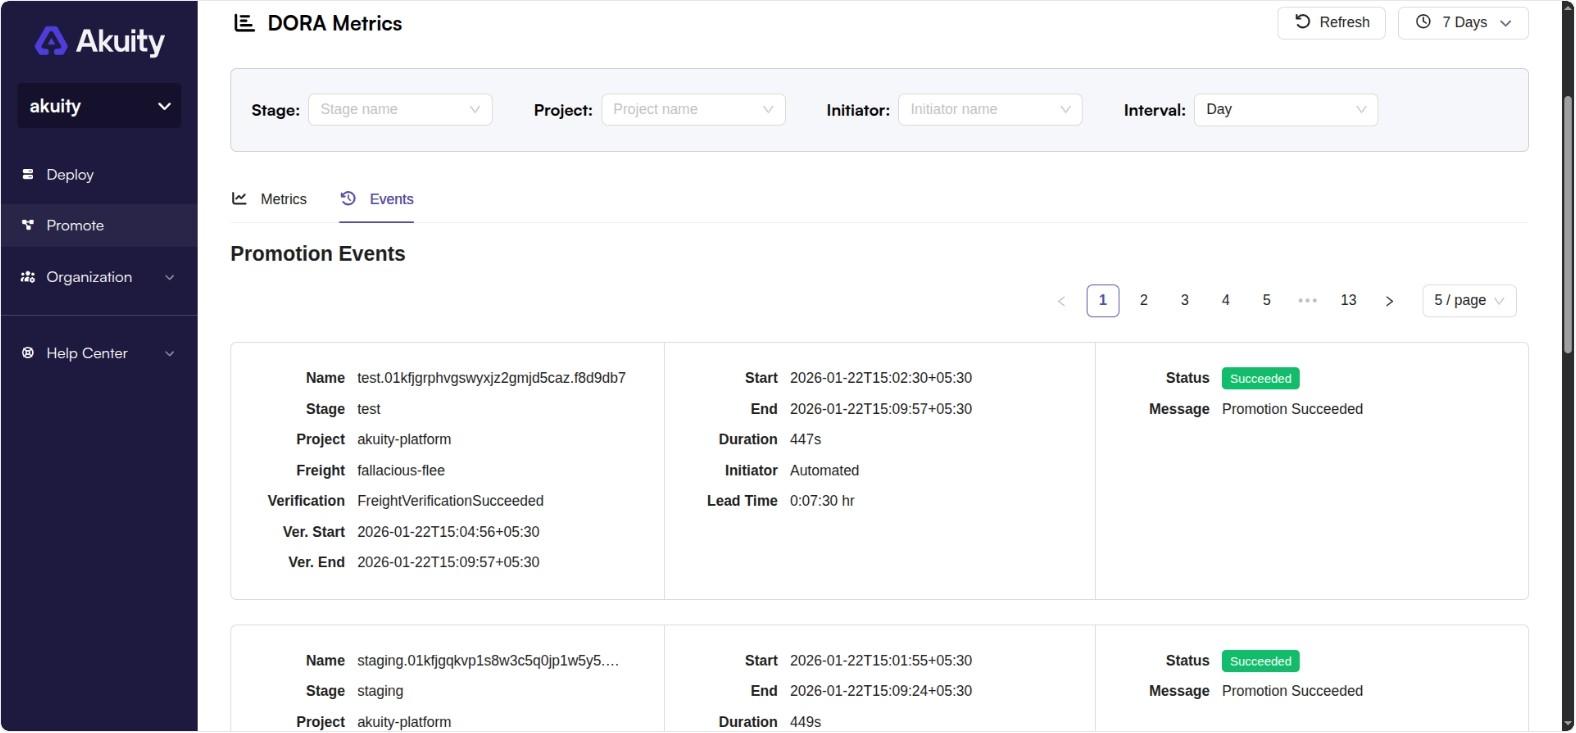
Task: Open the Initiator name dropdown
Action: pos(990,109)
